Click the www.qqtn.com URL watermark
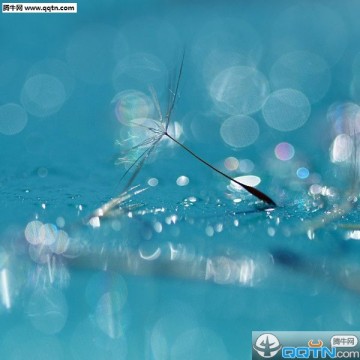 pyautogui.click(x=50, y=8)
